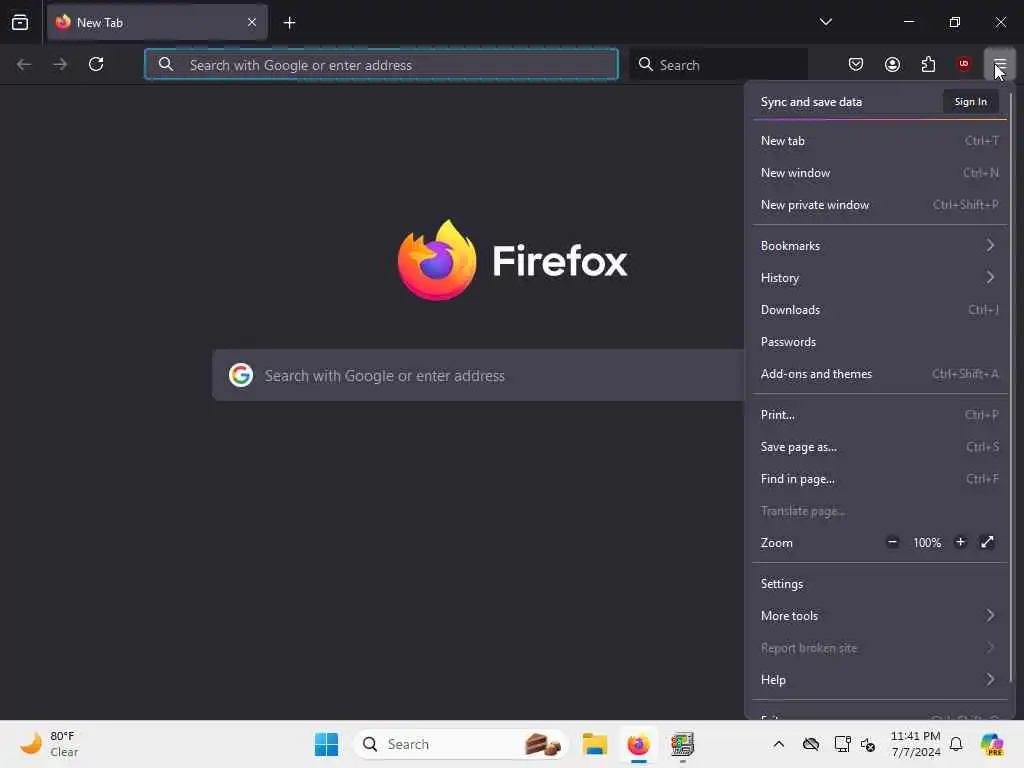Open the Windows Start button
This screenshot has height=768, width=1024.
[x=327, y=744]
